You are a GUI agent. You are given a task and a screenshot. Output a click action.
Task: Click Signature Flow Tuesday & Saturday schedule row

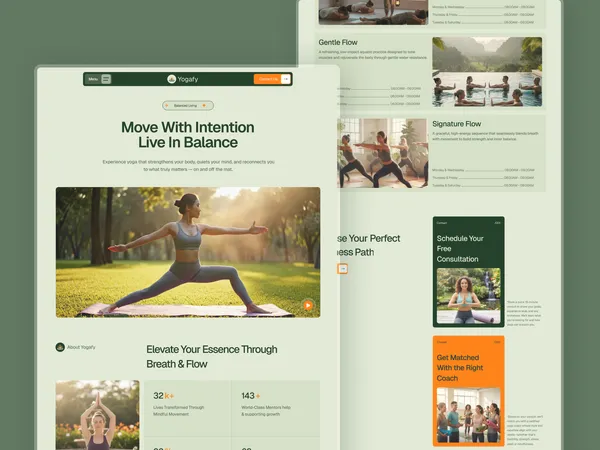point(483,185)
